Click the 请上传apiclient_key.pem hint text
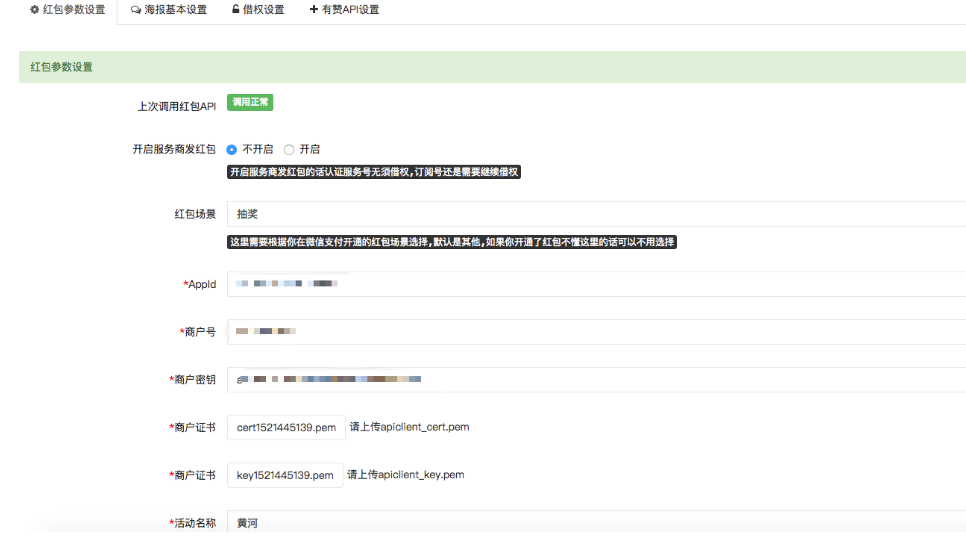 (x=406, y=475)
